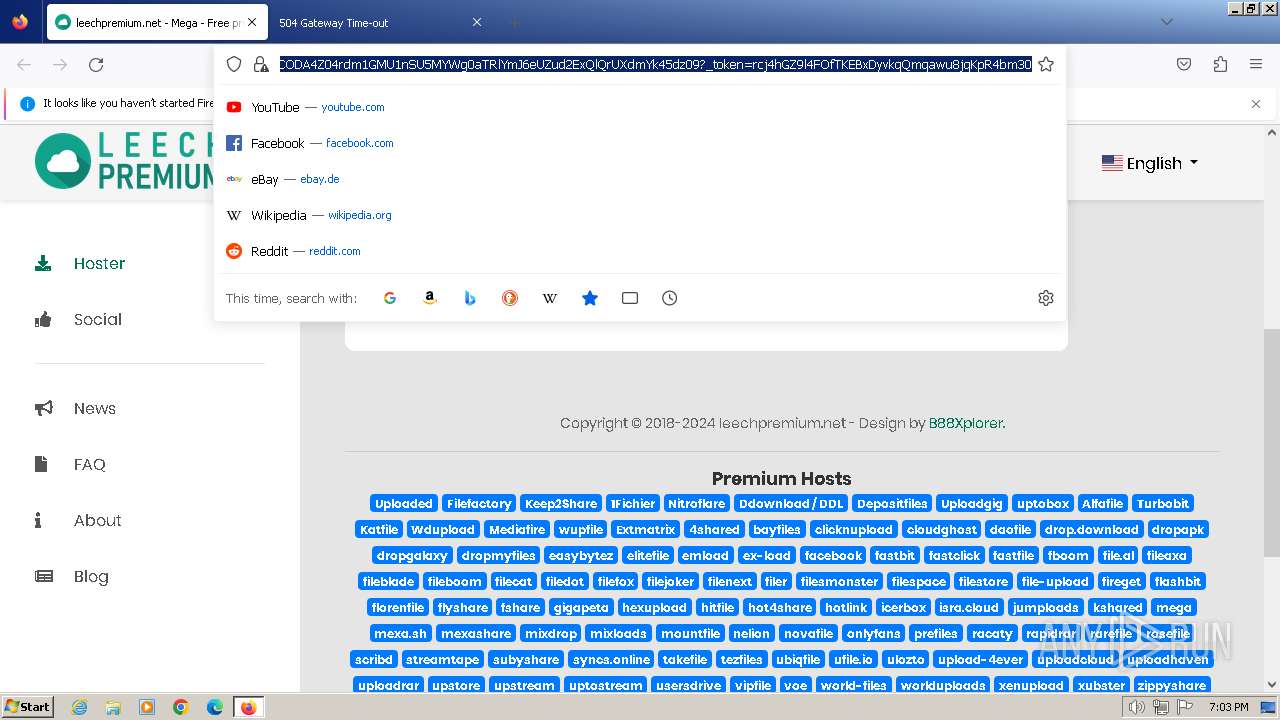Viewport: 1280px width, 720px height.
Task: Click the onlyfans host badge
Action: click(x=873, y=634)
